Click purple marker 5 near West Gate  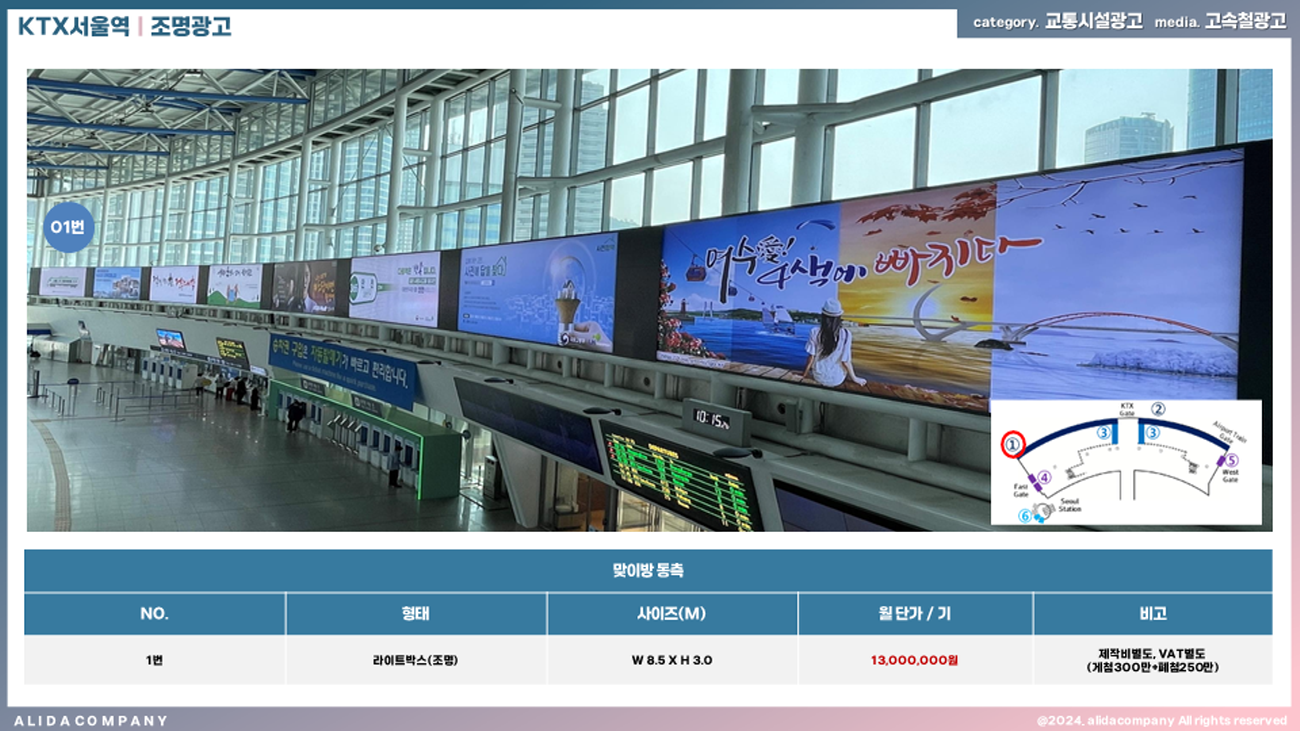click(x=1231, y=460)
